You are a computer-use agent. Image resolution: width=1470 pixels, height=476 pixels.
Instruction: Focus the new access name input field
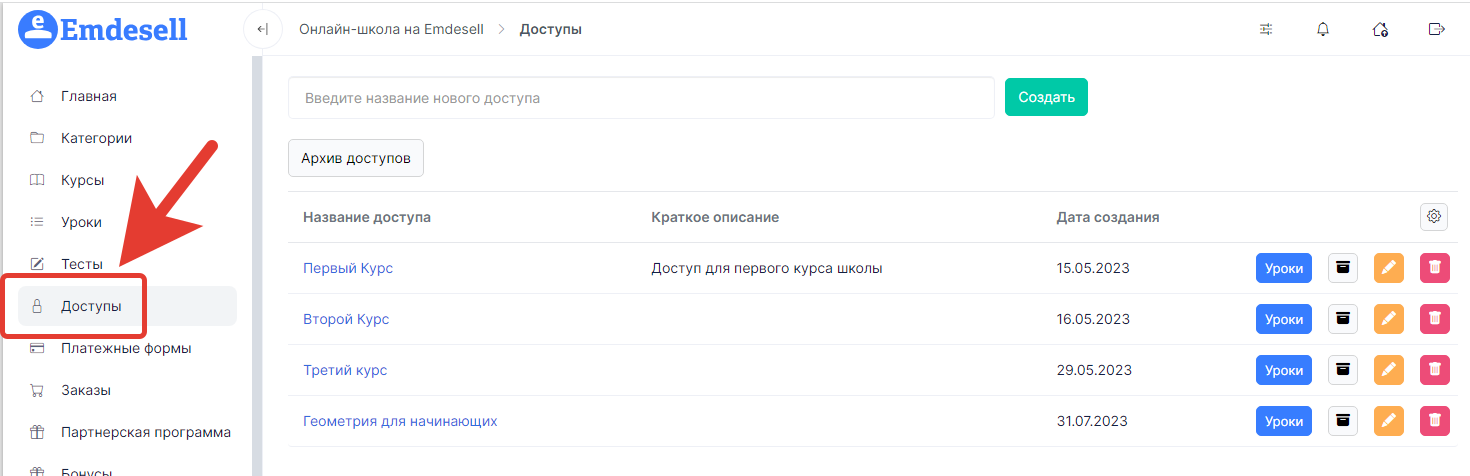640,98
